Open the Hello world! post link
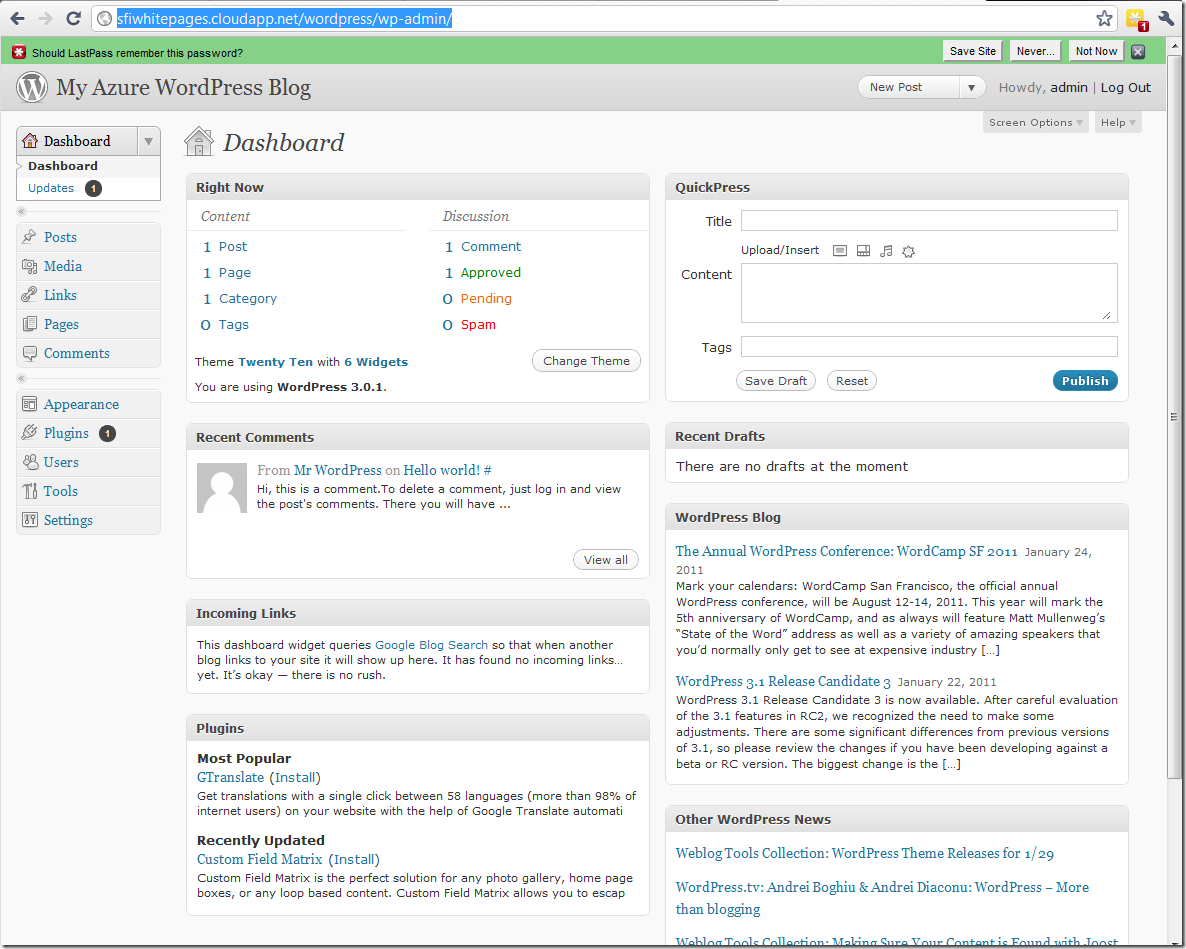 442,470
